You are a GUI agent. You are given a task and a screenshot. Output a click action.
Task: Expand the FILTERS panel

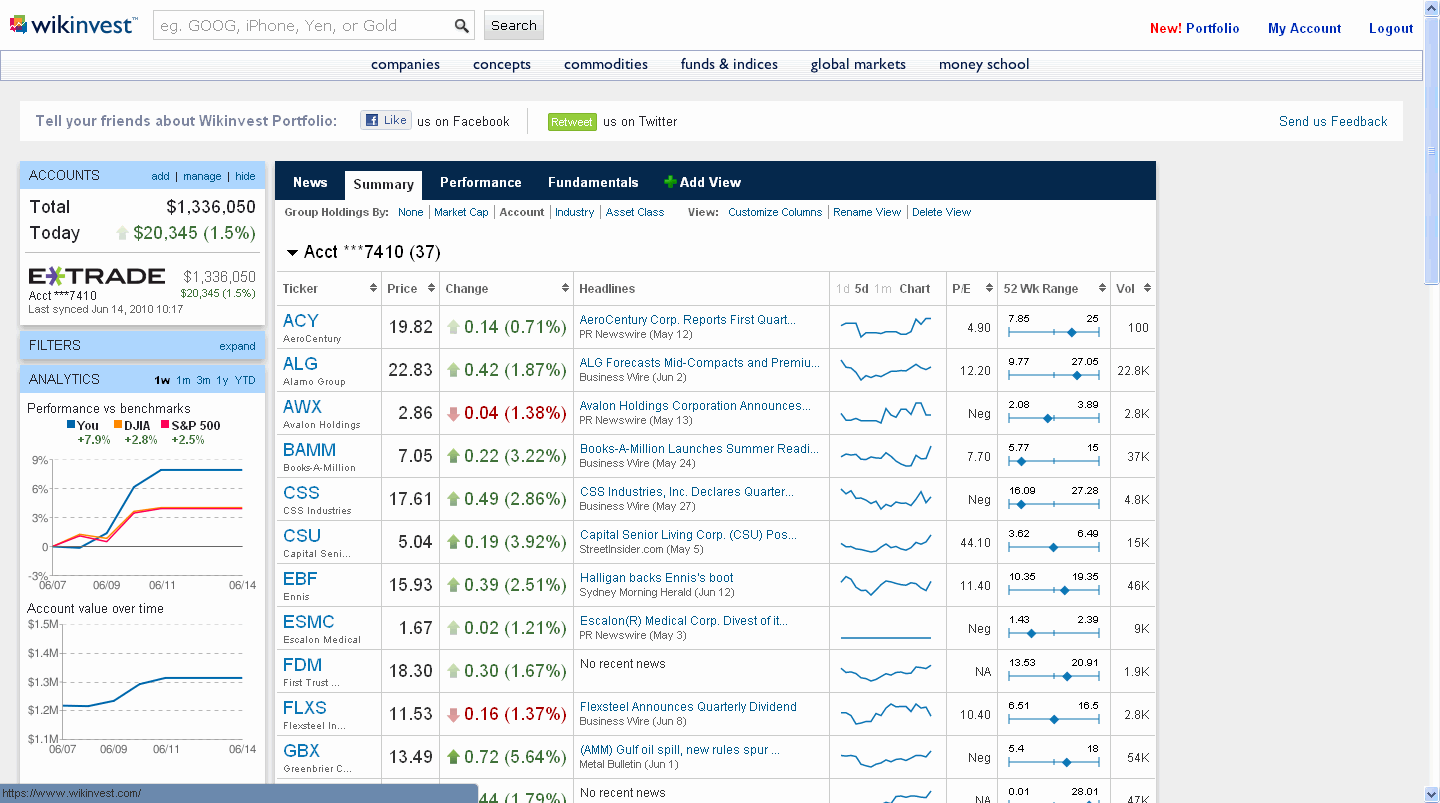[x=237, y=346]
